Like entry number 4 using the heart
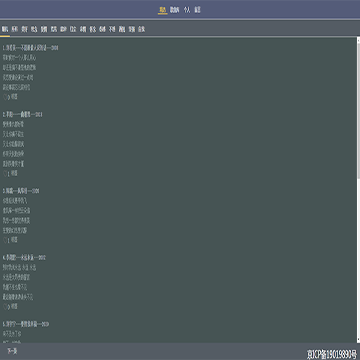 pos(5,306)
